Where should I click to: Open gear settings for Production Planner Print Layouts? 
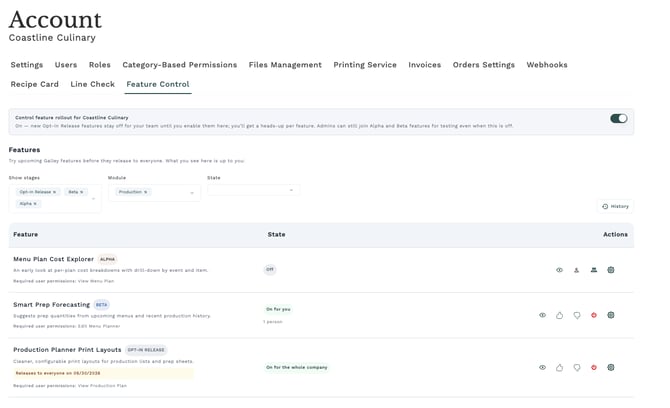tap(611, 367)
